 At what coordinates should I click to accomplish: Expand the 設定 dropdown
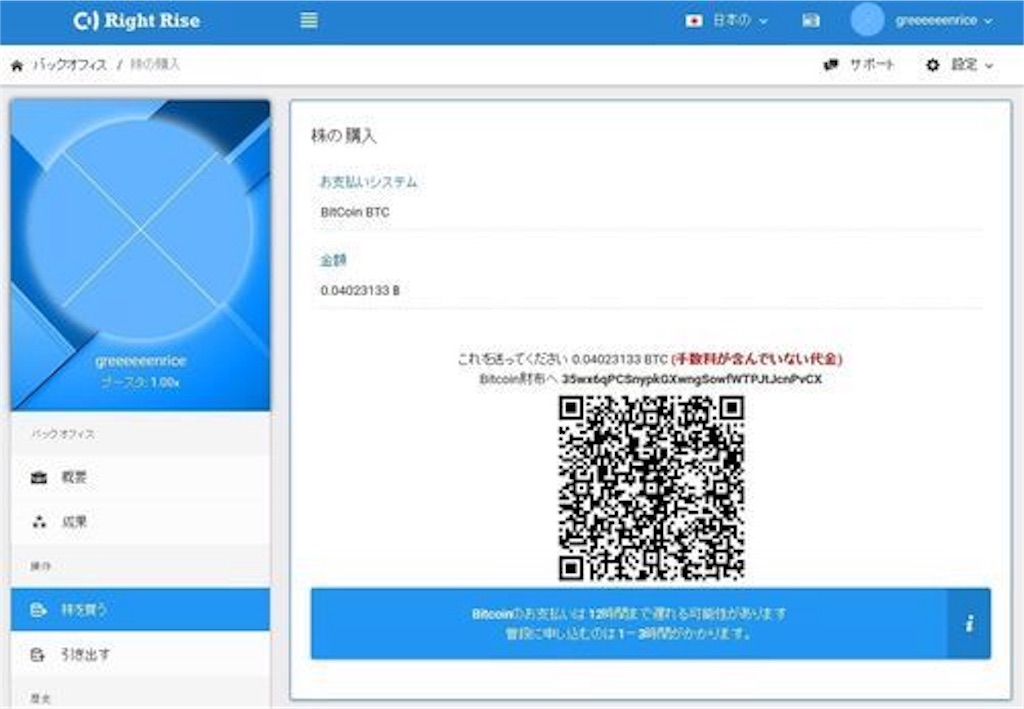(x=972, y=65)
